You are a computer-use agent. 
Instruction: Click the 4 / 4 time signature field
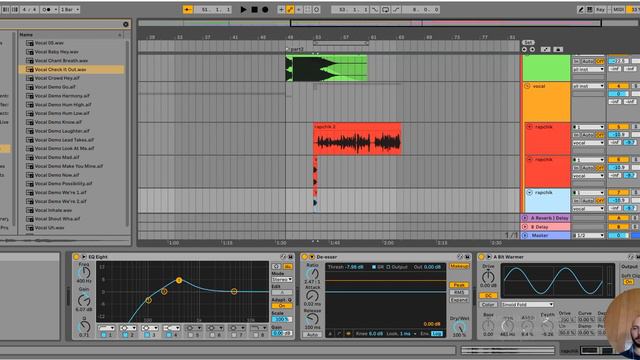(x=29, y=9)
